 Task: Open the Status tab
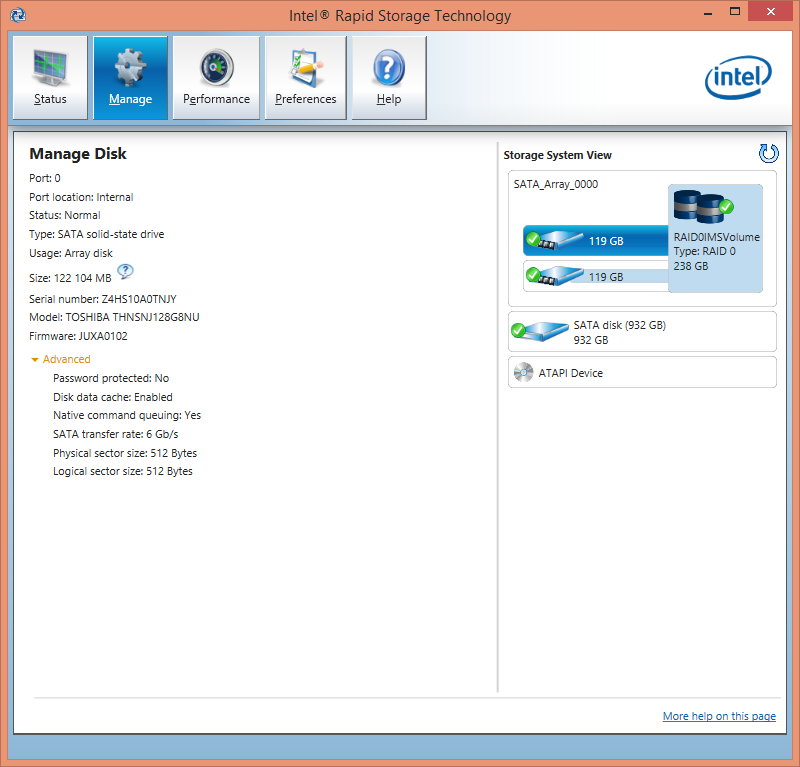50,78
